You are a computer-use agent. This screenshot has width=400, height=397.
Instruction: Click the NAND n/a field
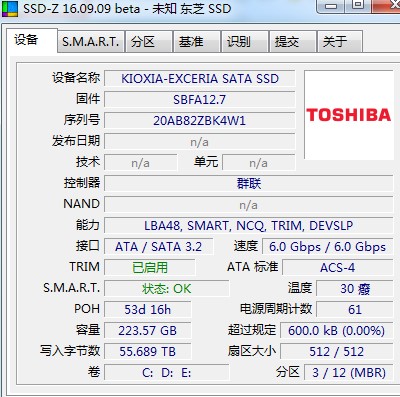(249, 204)
